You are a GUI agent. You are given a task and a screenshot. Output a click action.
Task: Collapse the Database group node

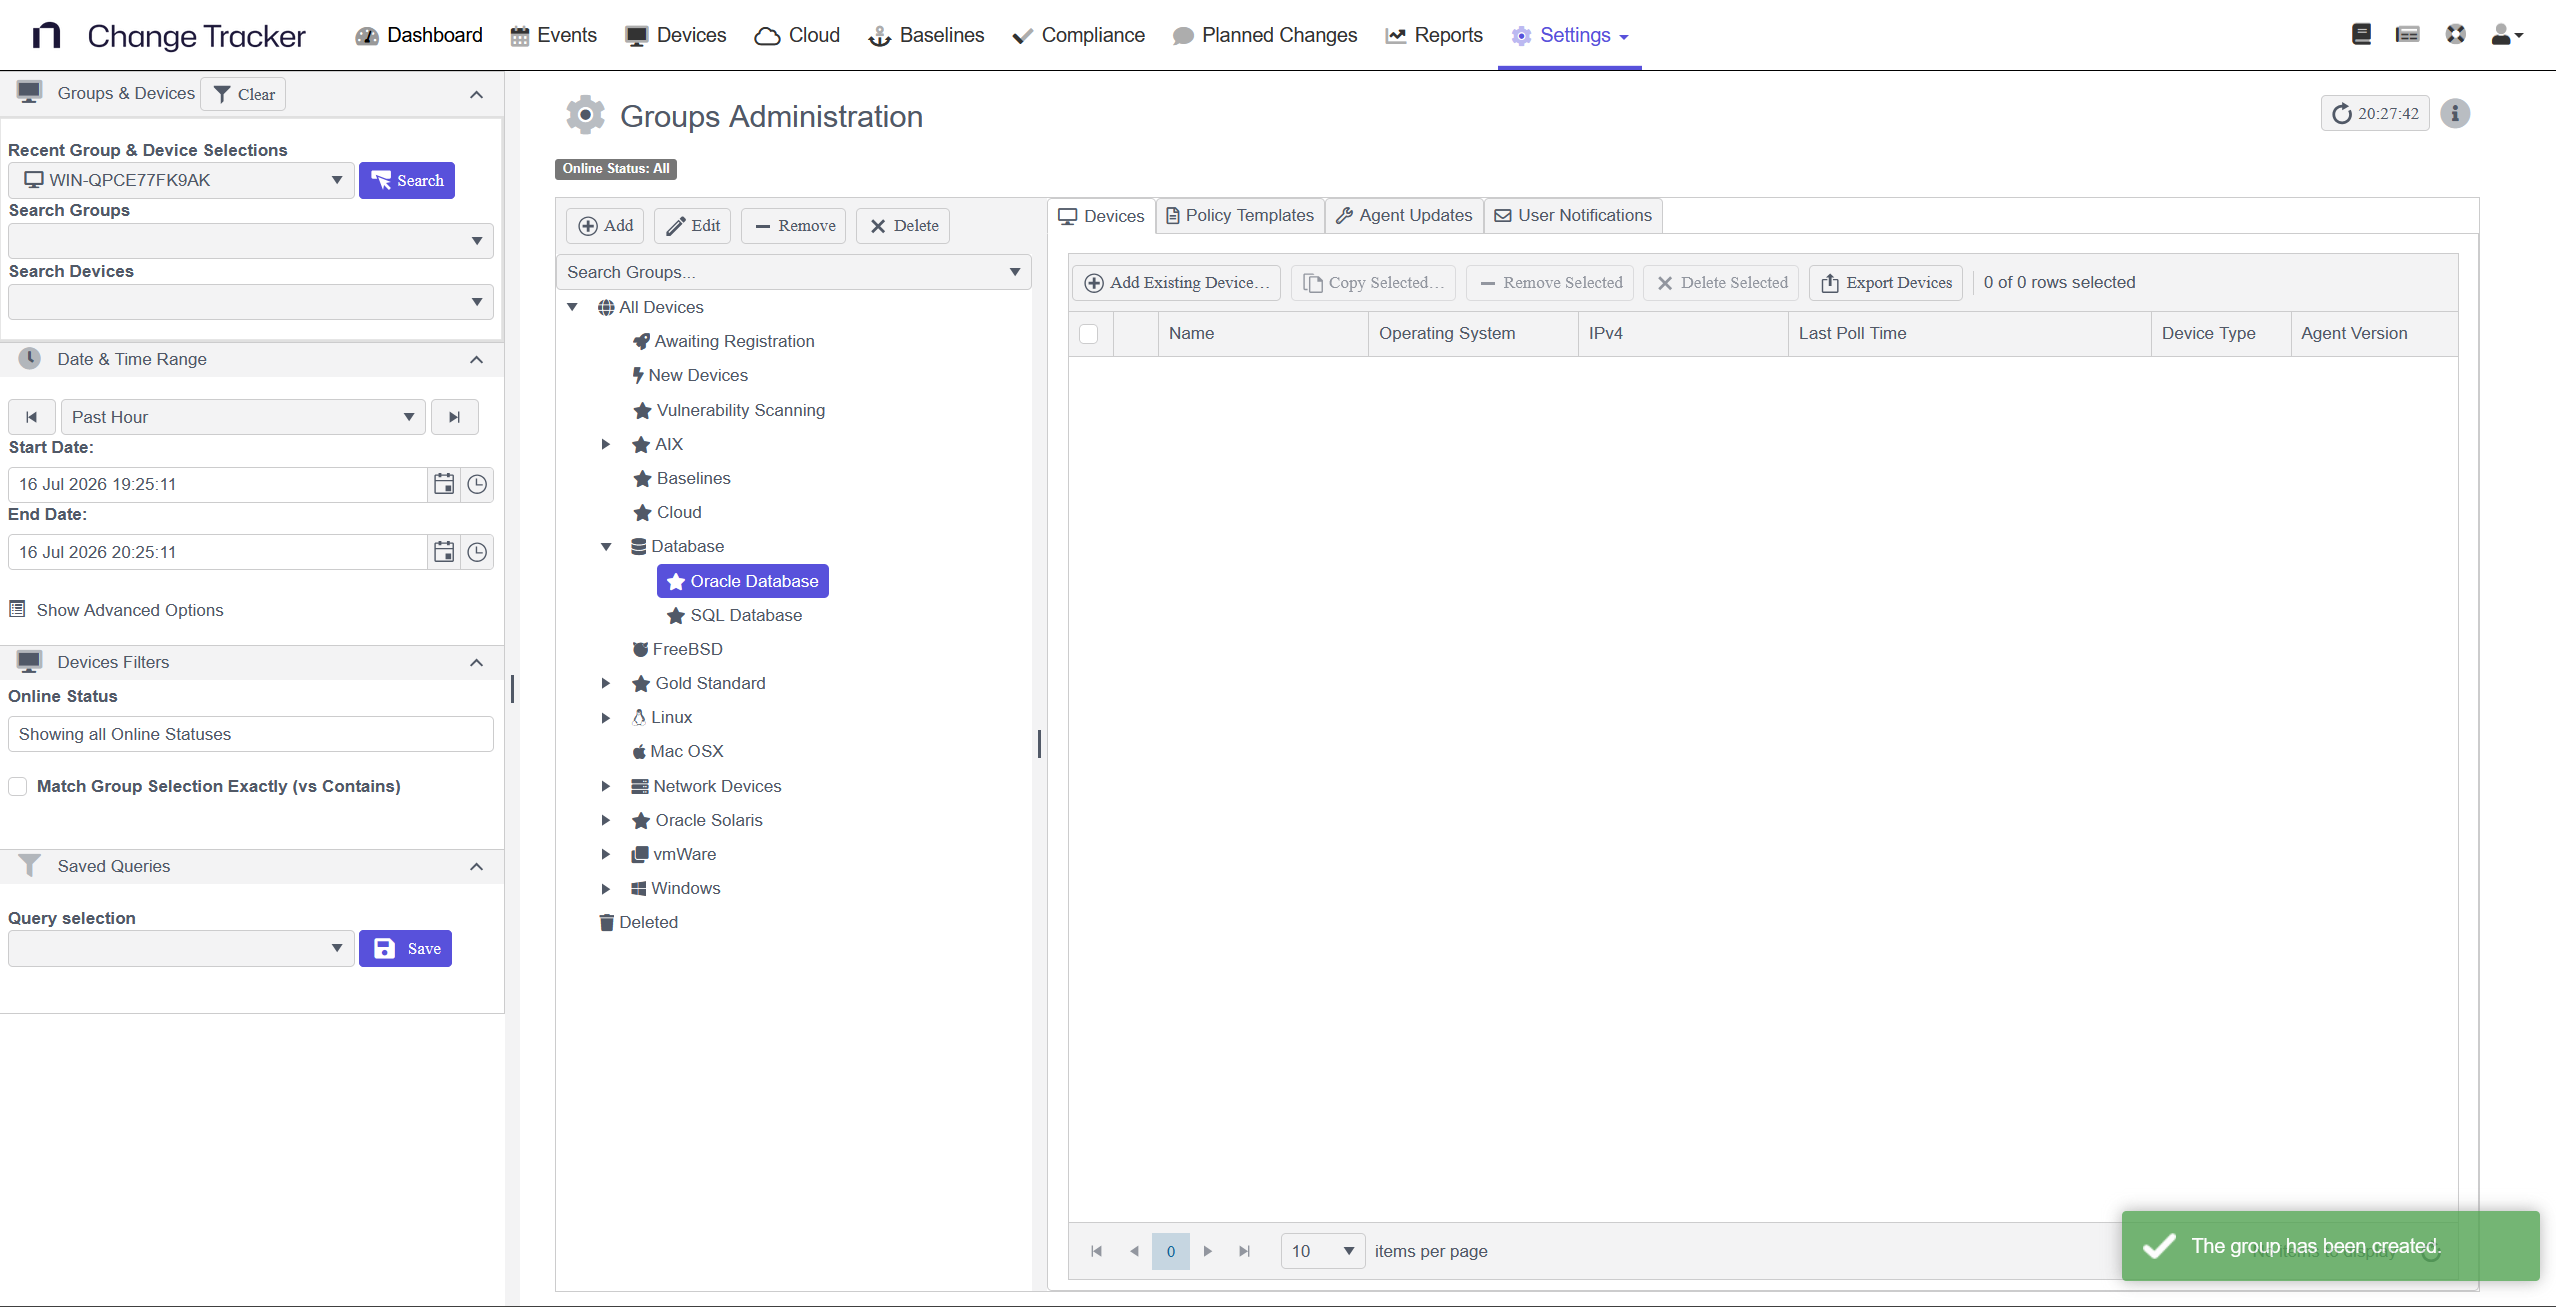coord(605,546)
